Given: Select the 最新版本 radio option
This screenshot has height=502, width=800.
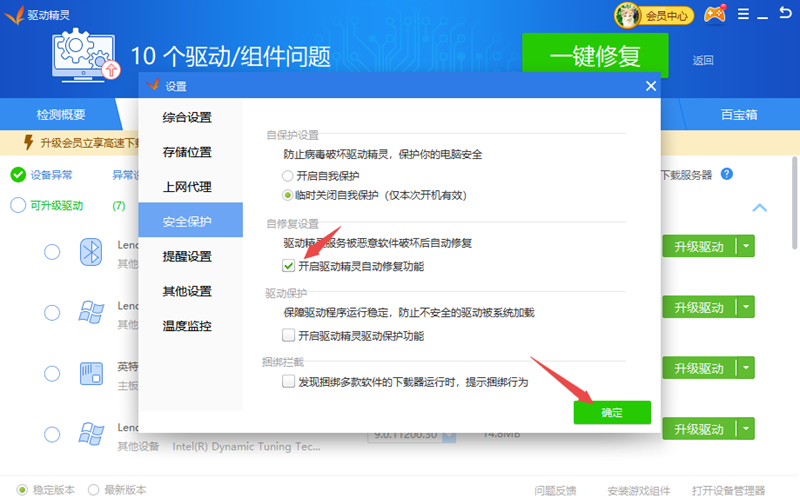Looking at the screenshot, I should point(94,490).
